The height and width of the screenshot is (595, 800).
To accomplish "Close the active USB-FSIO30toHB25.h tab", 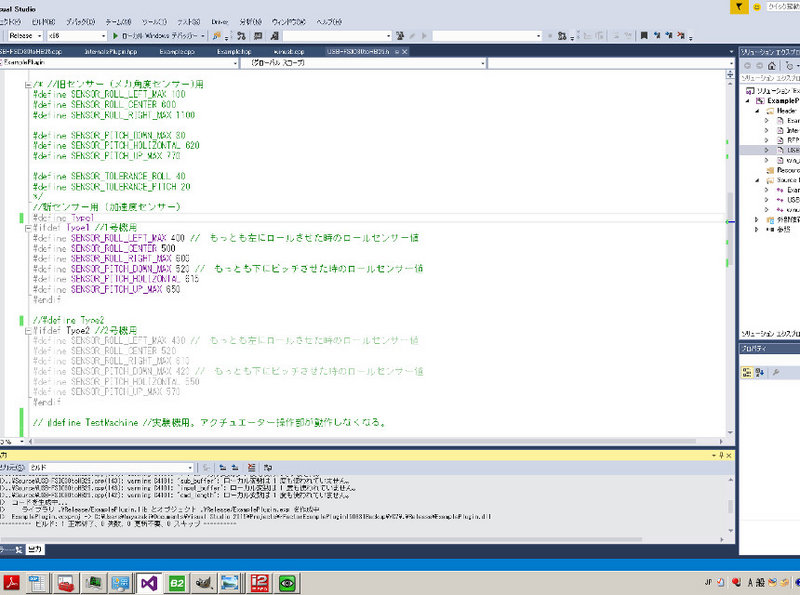I will 405,52.
